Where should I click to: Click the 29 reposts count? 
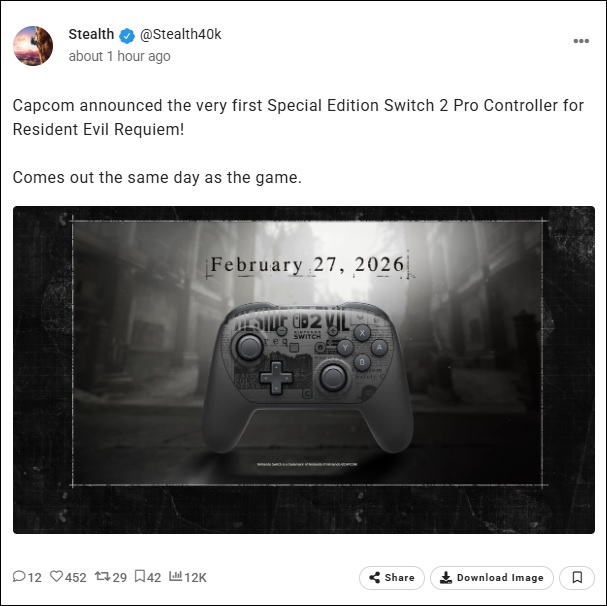click(x=120, y=577)
